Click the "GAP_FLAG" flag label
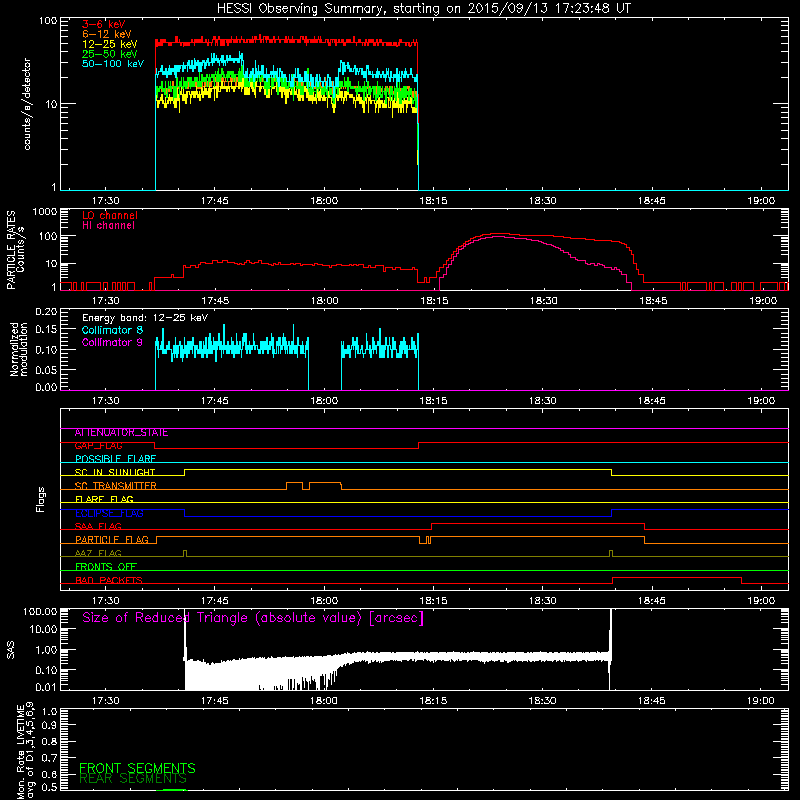Viewport: 800px width, 800px height. (98, 446)
